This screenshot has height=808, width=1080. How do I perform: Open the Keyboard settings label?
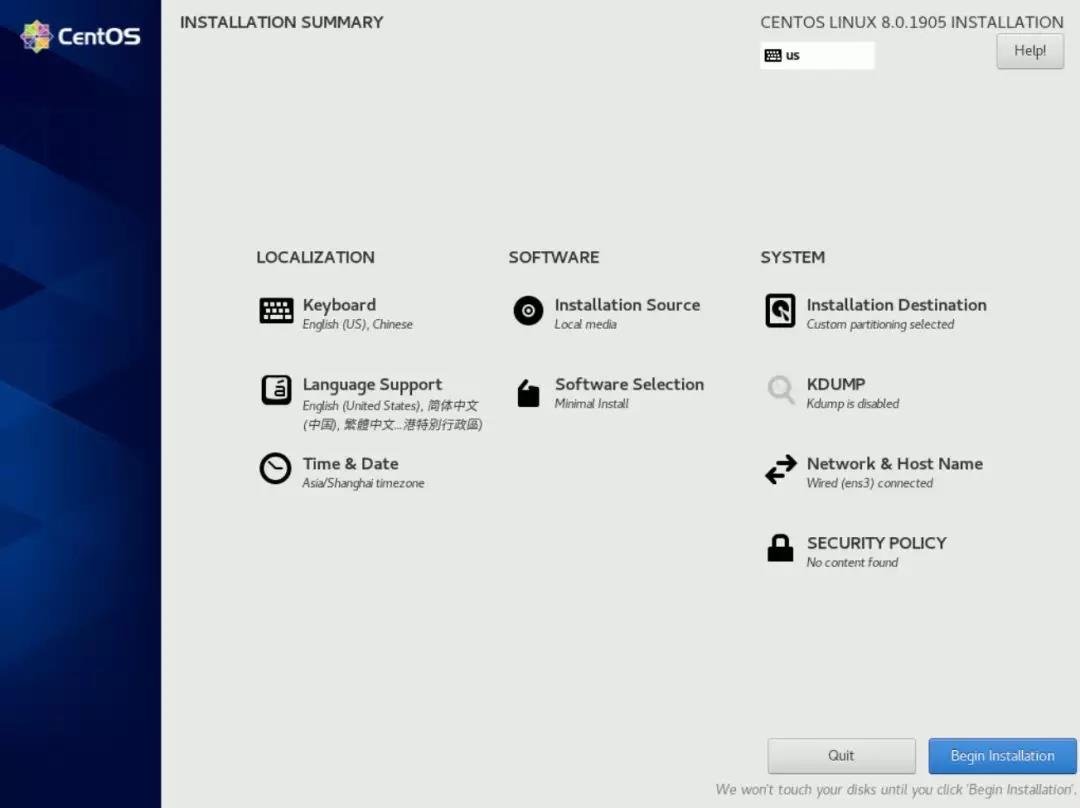point(340,304)
